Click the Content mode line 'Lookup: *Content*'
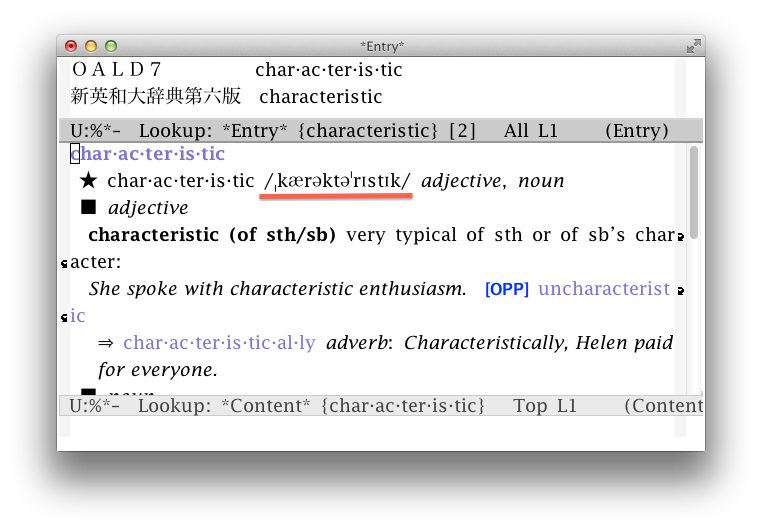Screen dimensions: 762x530 point(224,406)
